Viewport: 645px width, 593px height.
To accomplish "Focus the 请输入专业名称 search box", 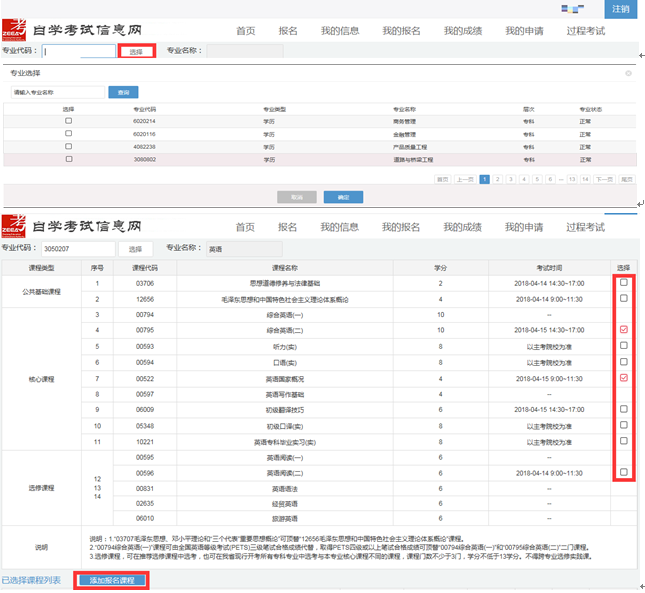I will [58, 92].
